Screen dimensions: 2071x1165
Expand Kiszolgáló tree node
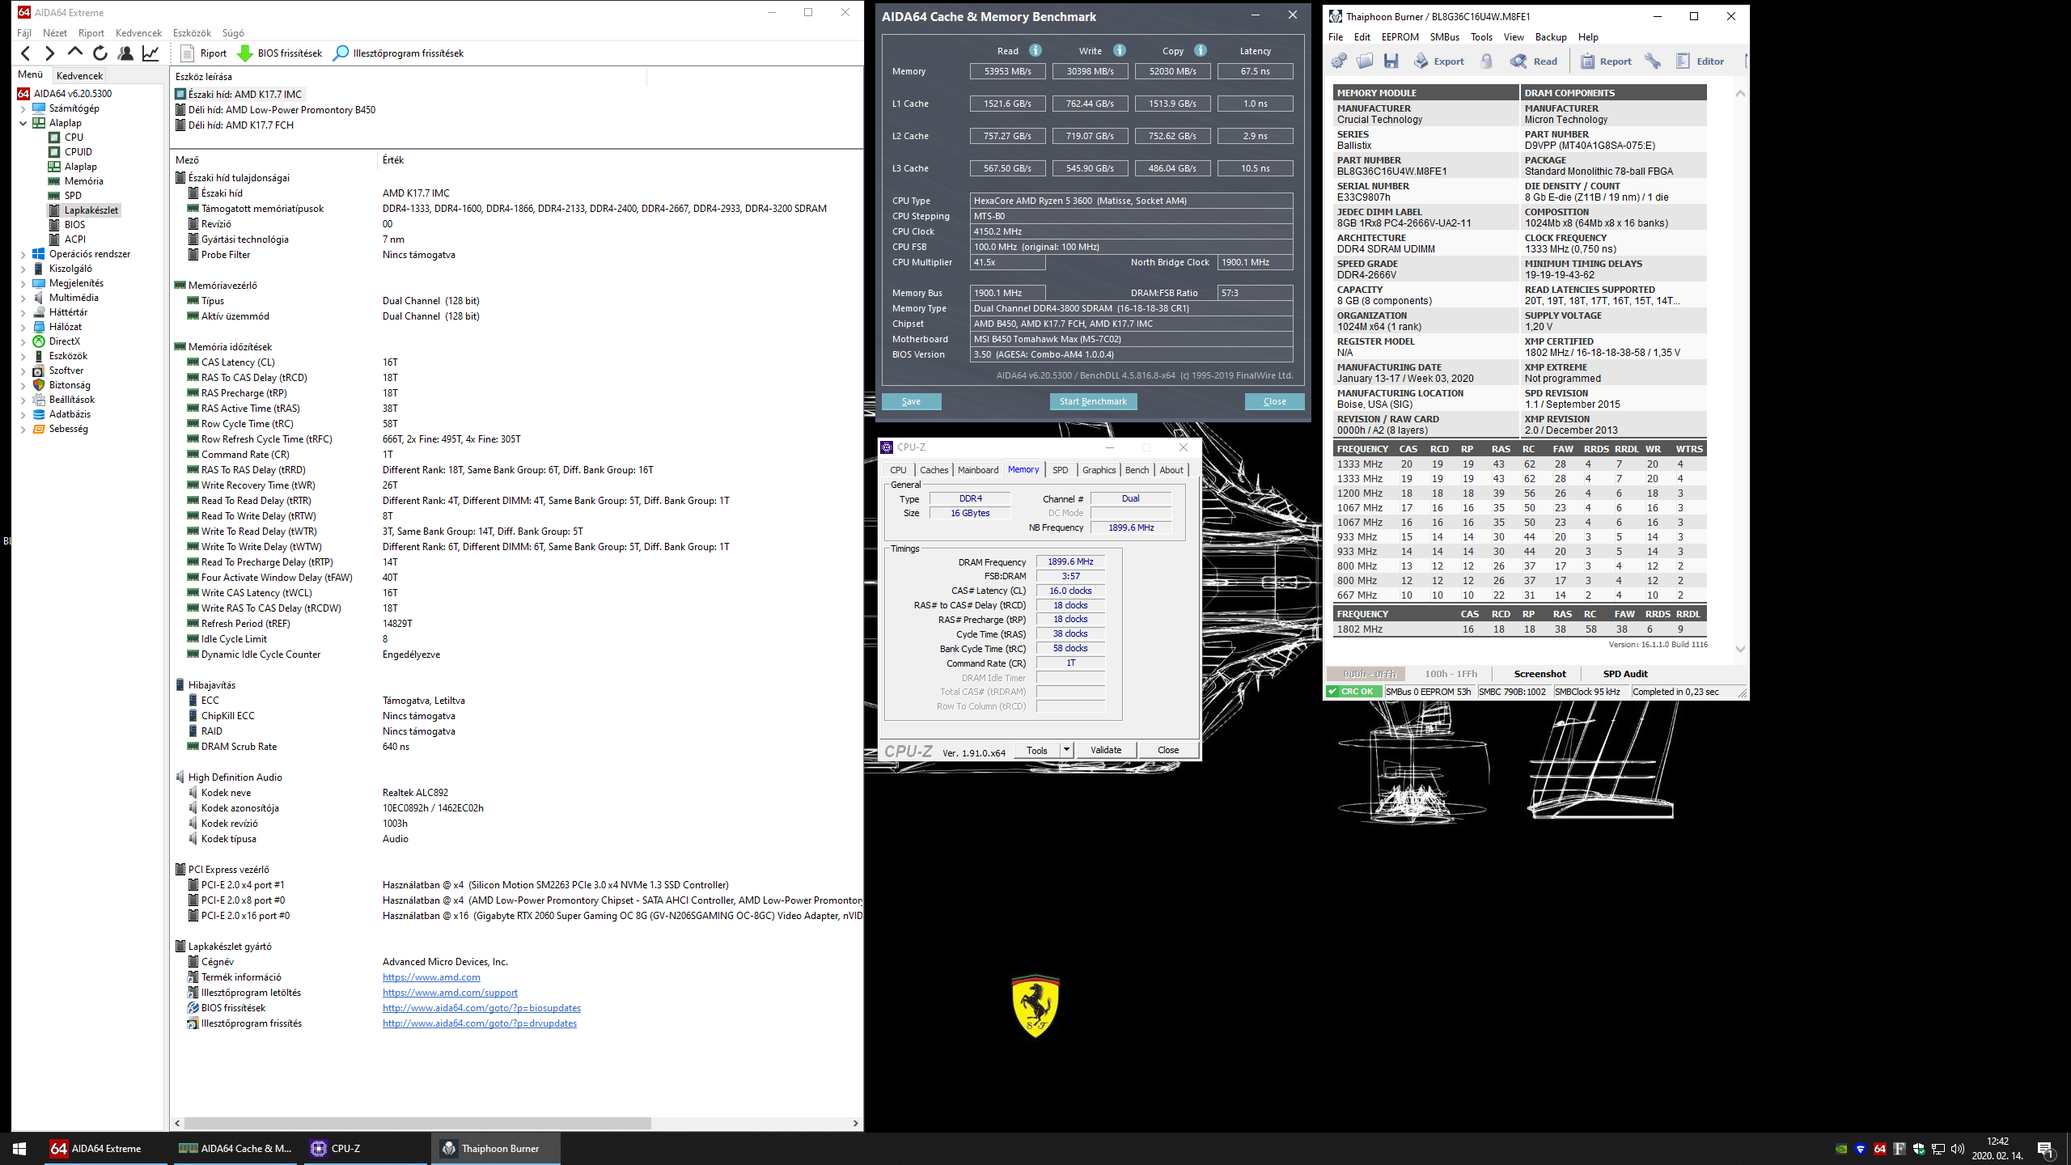[23, 269]
